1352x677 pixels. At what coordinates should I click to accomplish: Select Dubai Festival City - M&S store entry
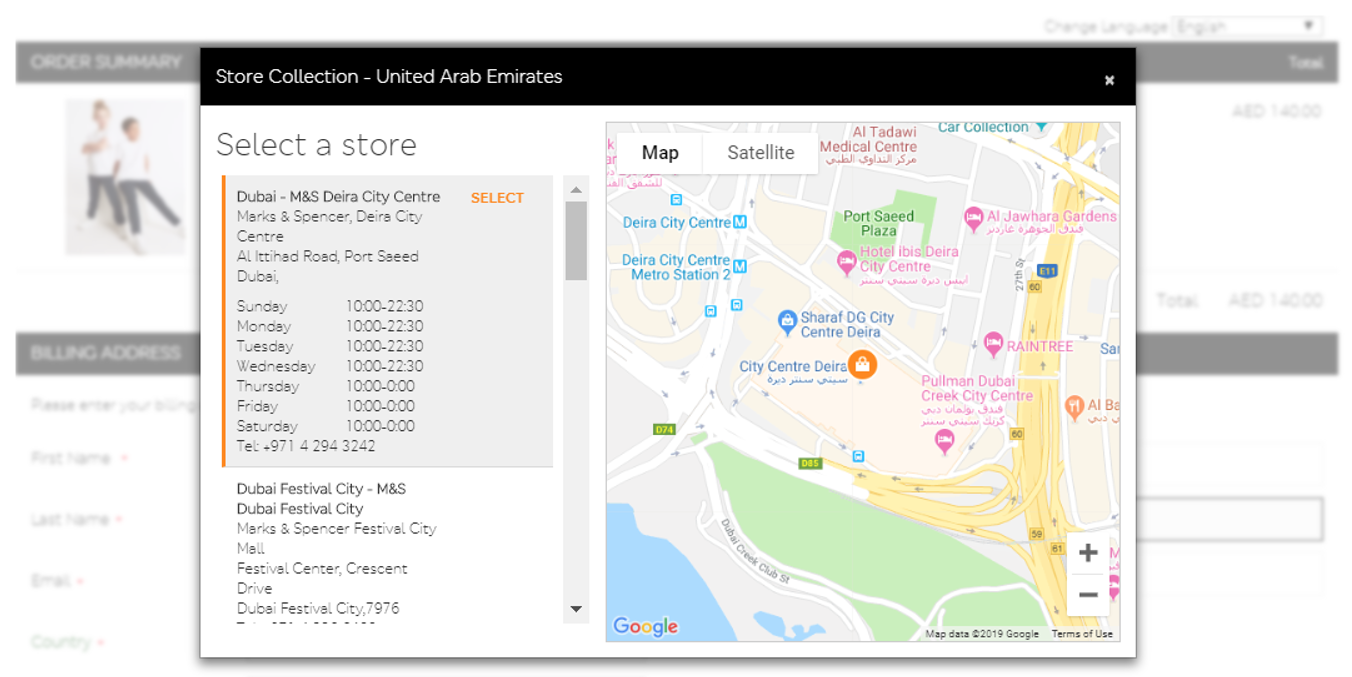click(387, 546)
